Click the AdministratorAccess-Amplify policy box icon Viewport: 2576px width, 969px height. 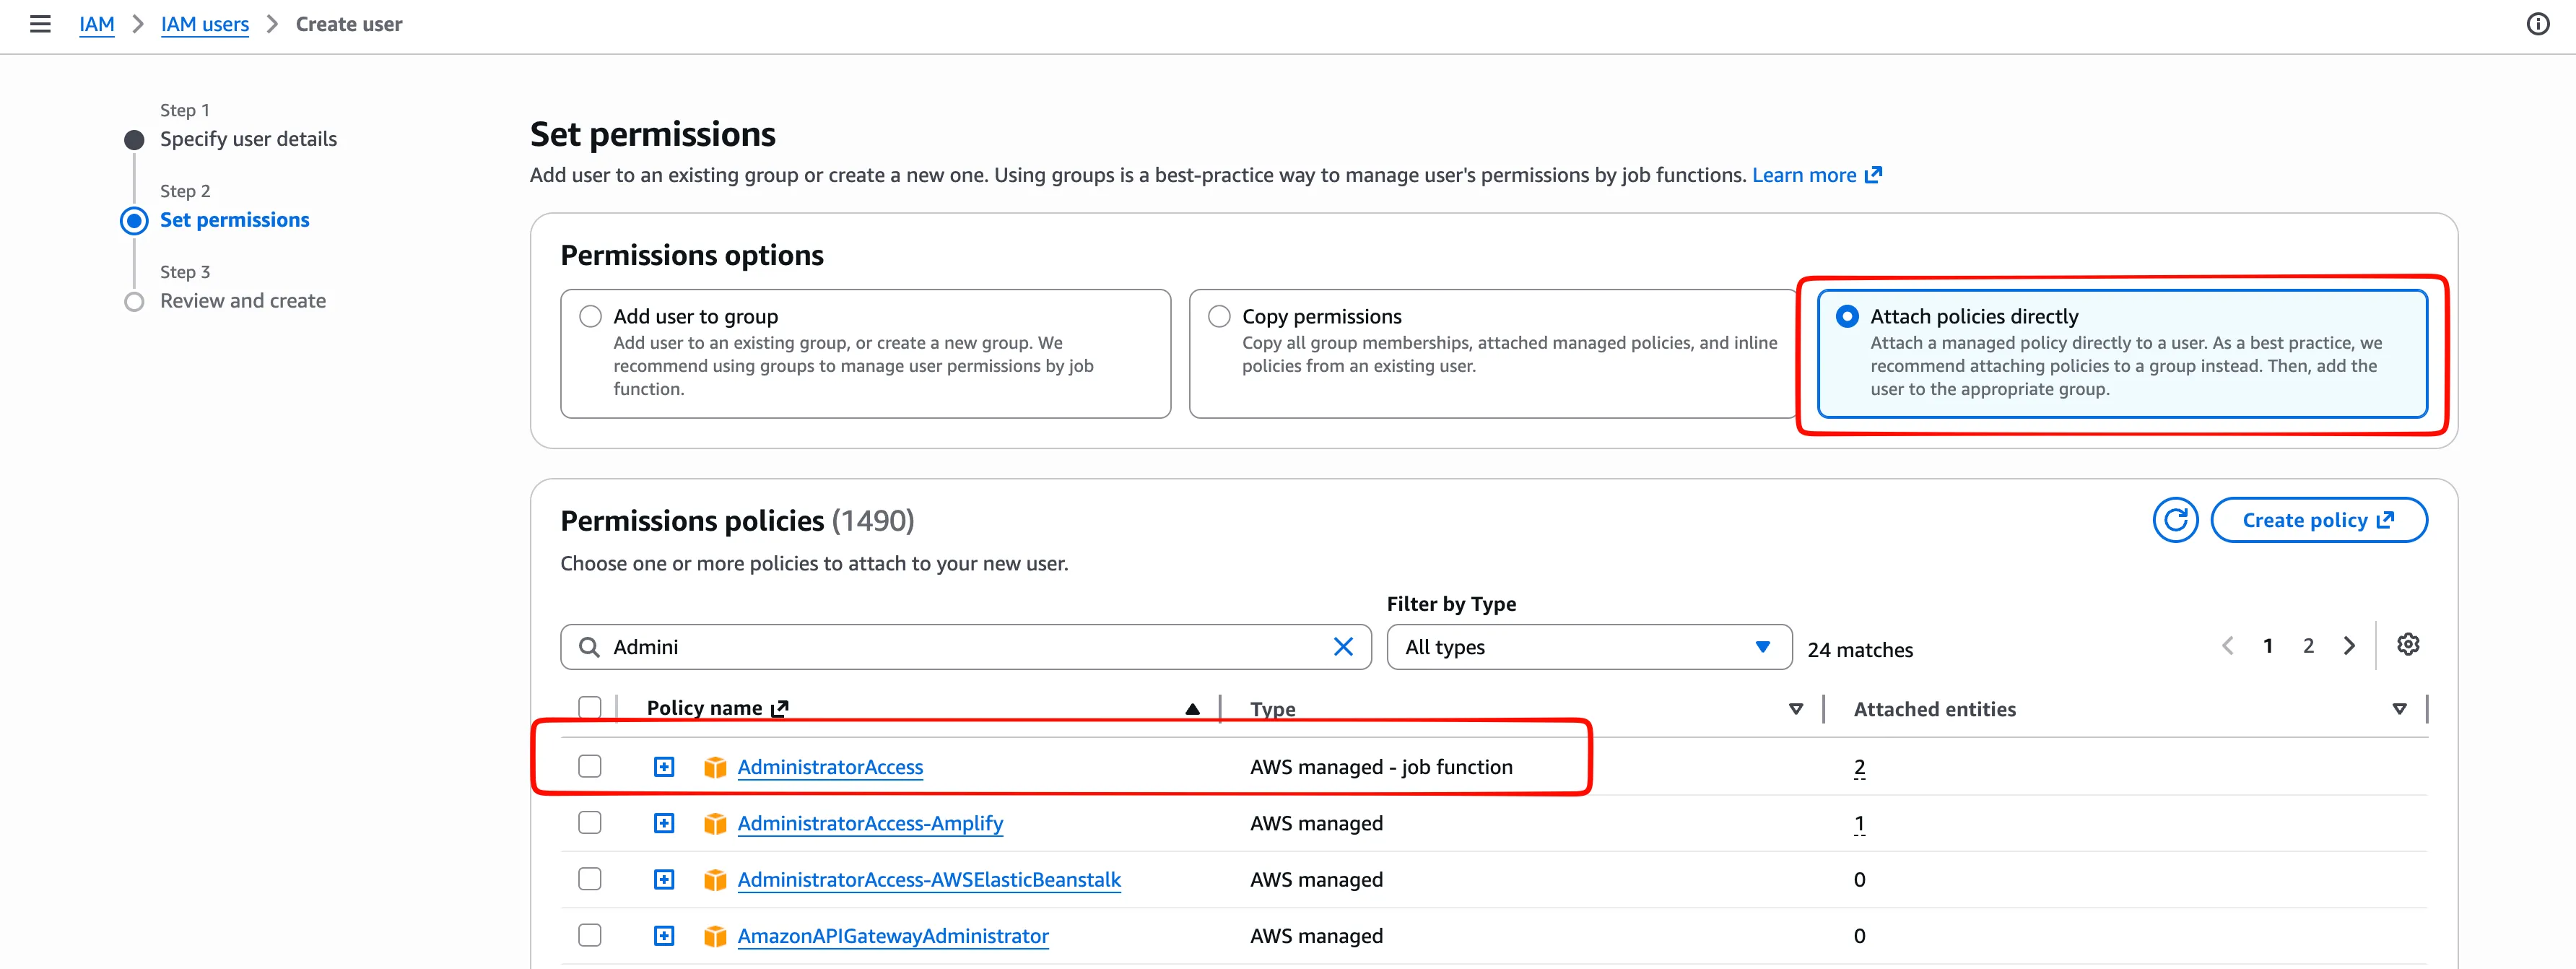click(714, 823)
